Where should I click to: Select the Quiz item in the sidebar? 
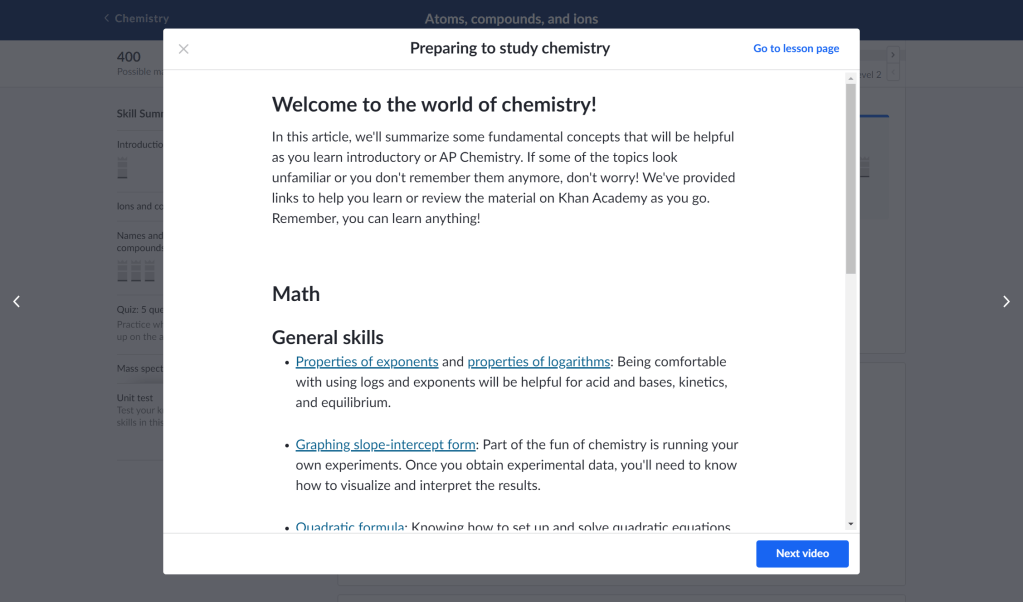[136, 309]
